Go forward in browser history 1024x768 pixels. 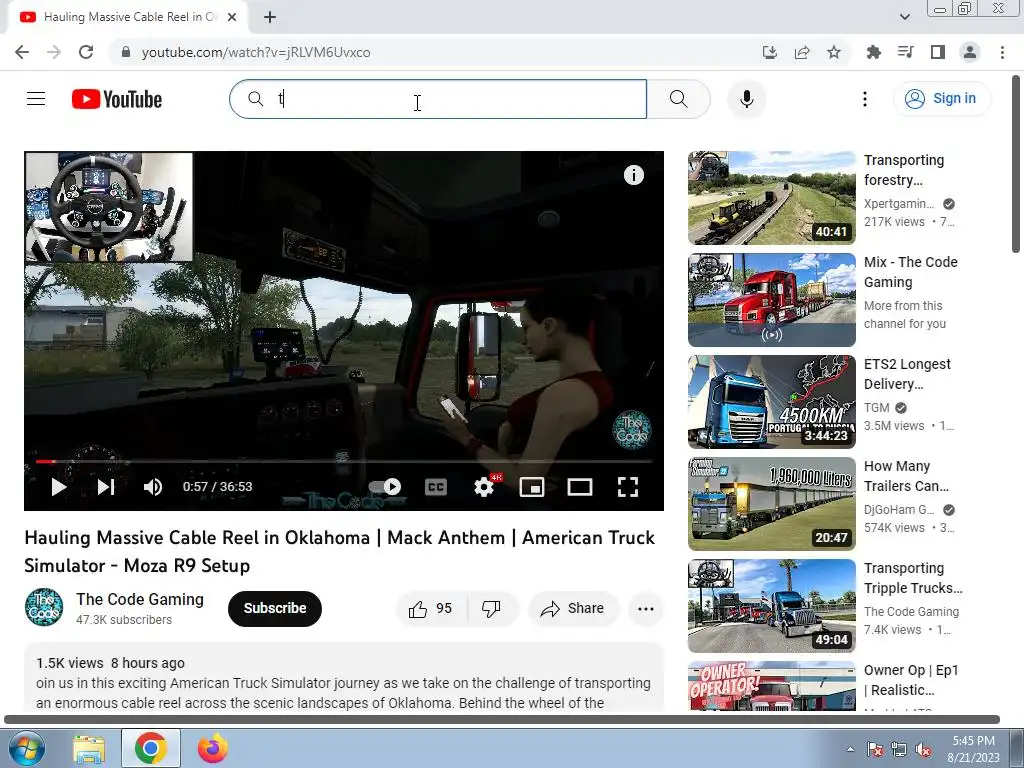click(x=54, y=52)
